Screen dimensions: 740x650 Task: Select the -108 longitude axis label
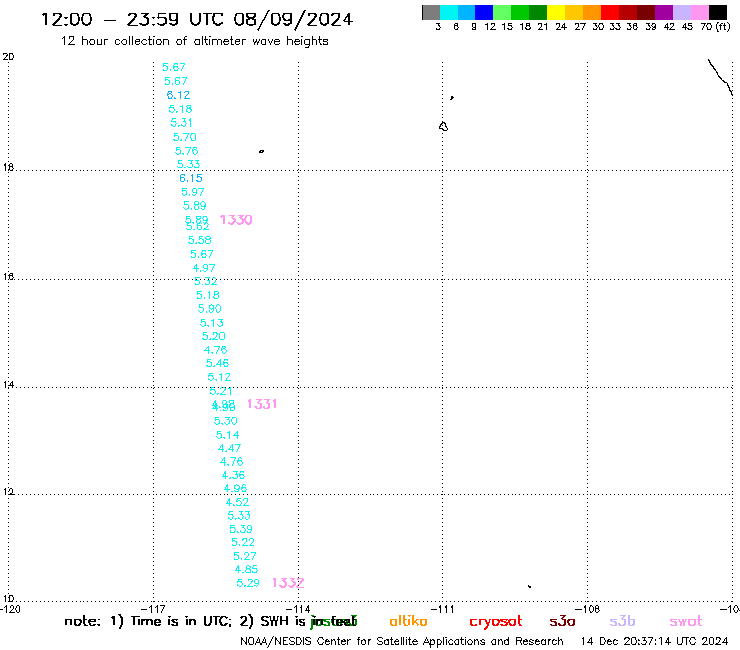[588, 609]
